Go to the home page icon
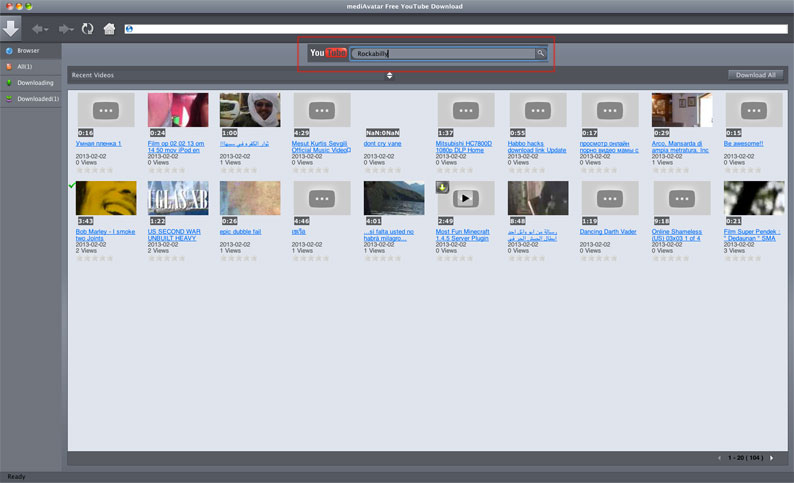794x483 pixels. [x=109, y=29]
